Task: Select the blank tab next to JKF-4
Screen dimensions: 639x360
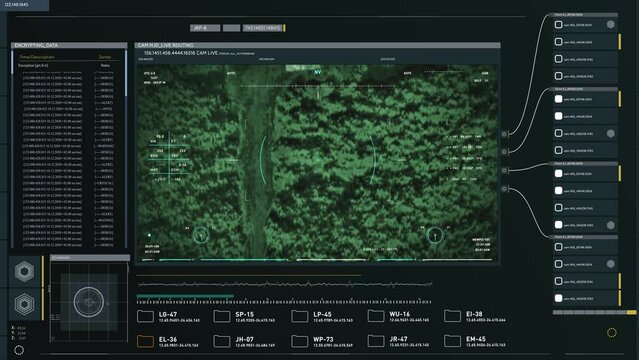Action: point(231,28)
